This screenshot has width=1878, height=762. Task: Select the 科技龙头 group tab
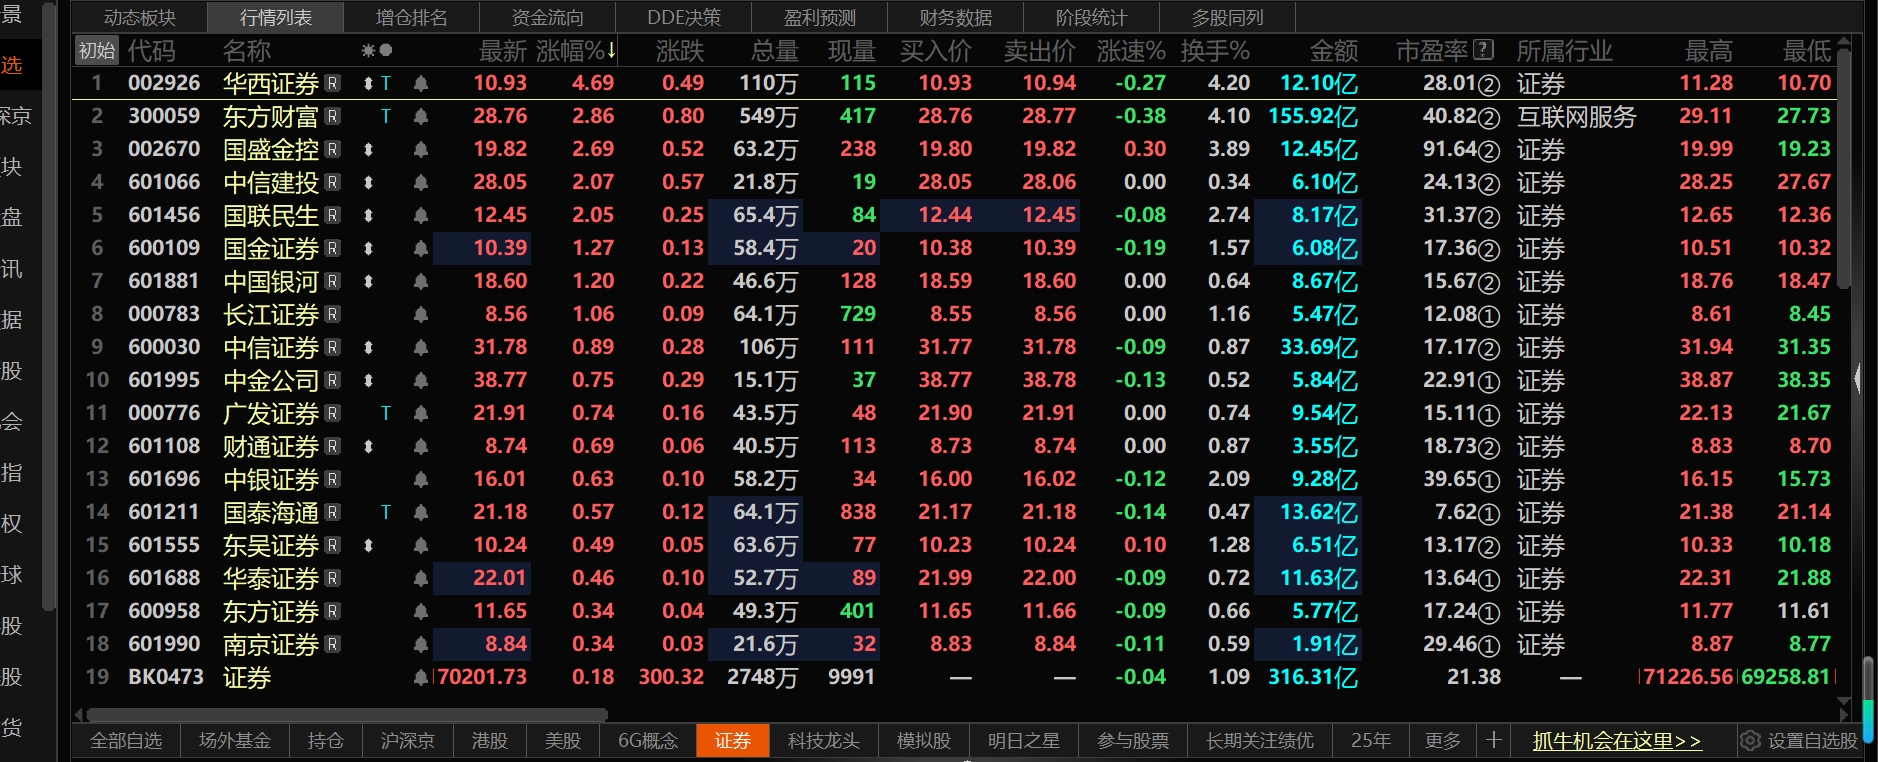pyautogui.click(x=824, y=741)
